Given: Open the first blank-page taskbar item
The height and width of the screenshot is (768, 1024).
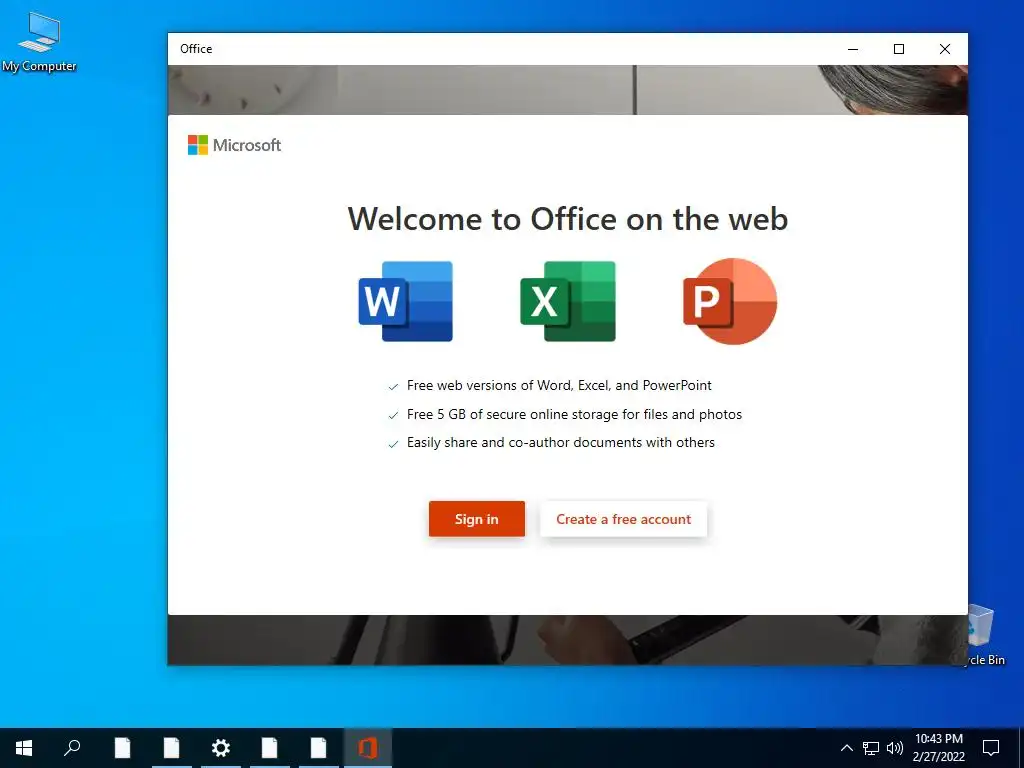Looking at the screenshot, I should coord(122,748).
